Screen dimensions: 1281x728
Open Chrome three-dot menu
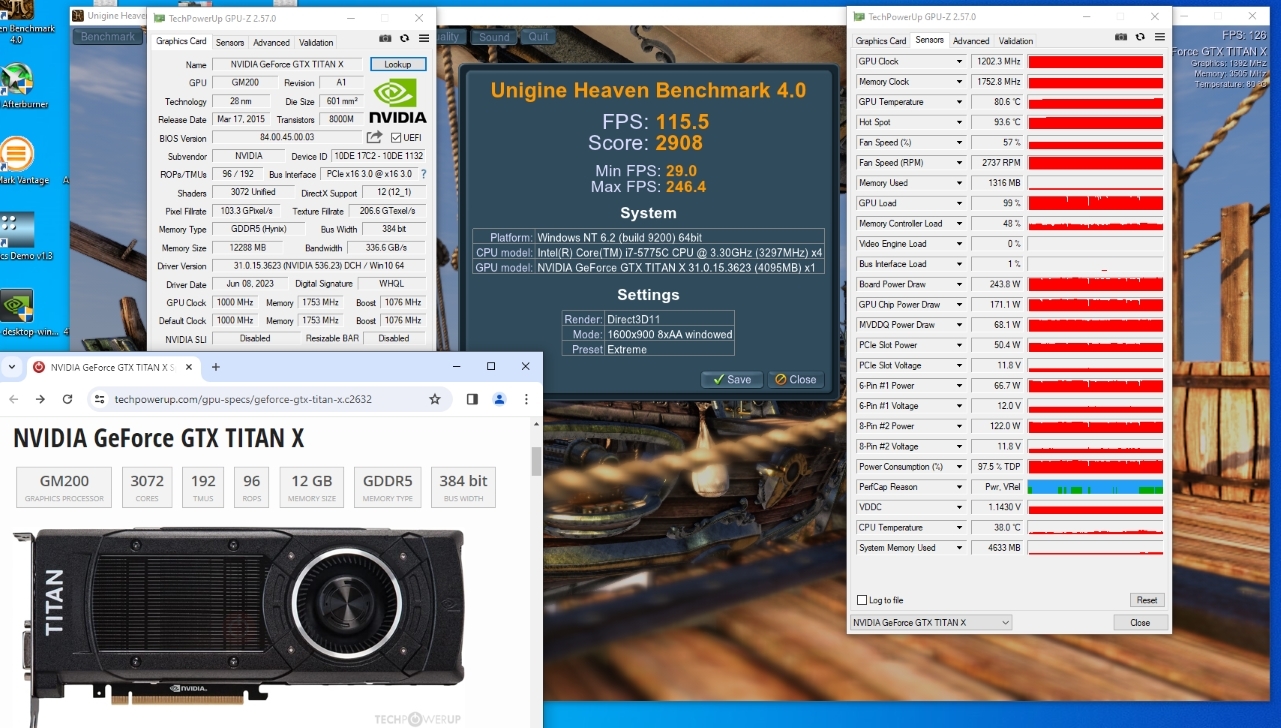526,399
